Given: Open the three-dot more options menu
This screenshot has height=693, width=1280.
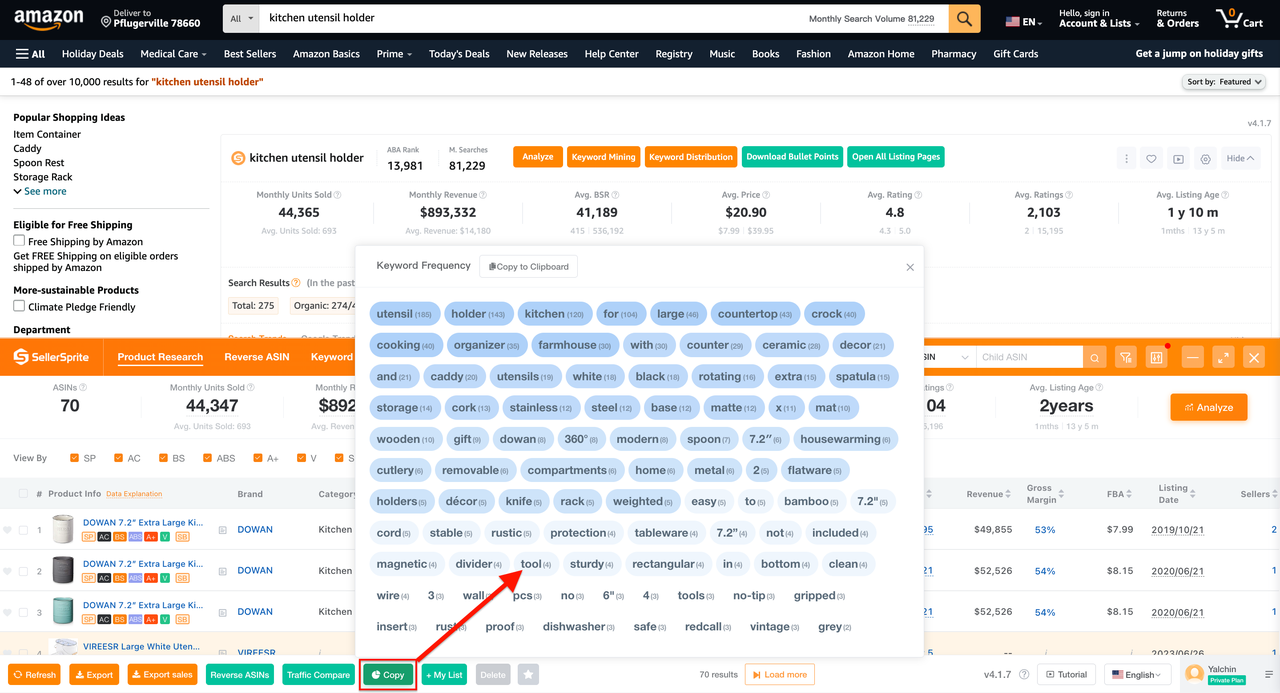Looking at the screenshot, I should pos(1127,158).
